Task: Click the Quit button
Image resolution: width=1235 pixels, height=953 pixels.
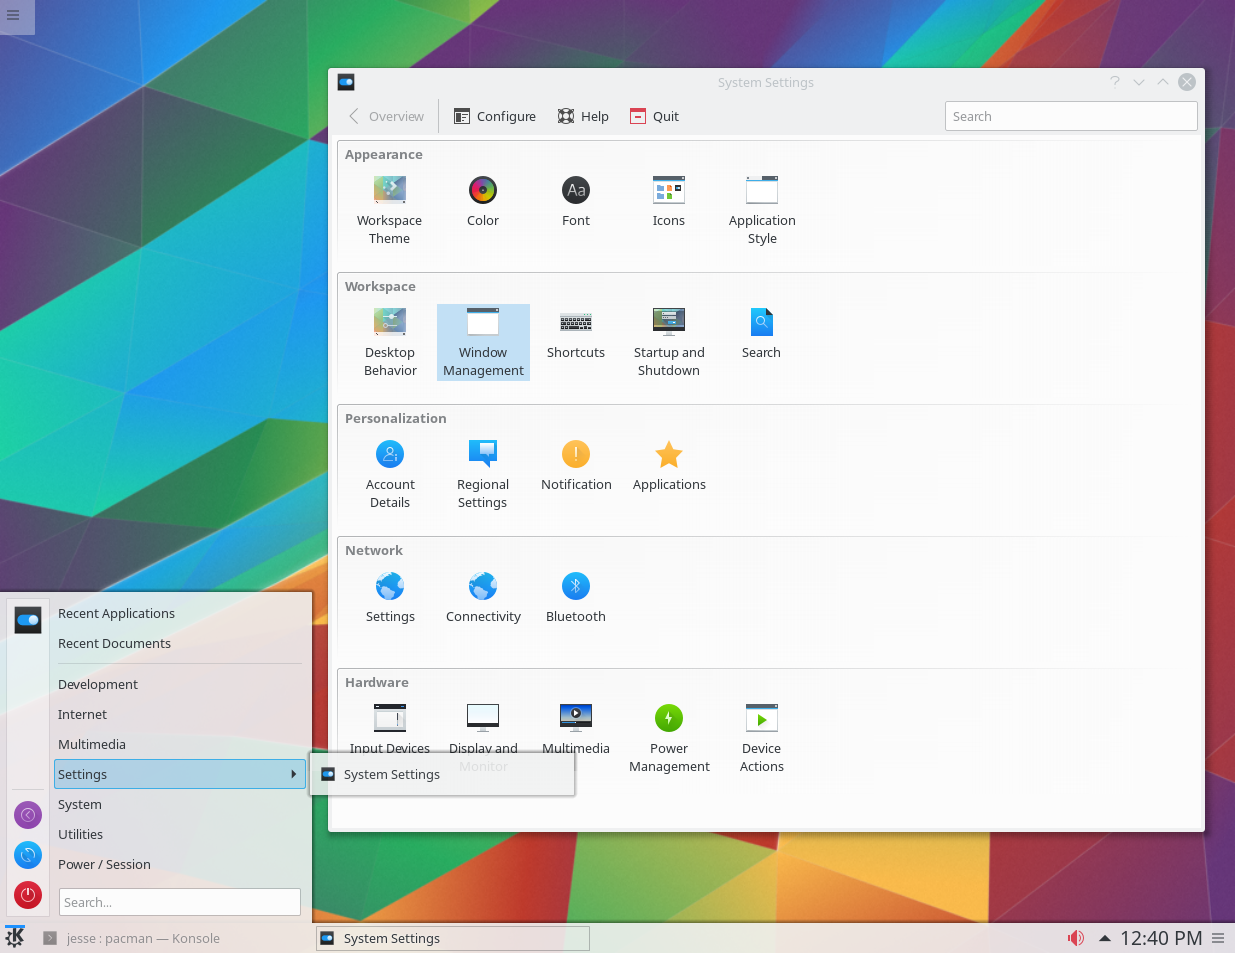Action: [653, 116]
